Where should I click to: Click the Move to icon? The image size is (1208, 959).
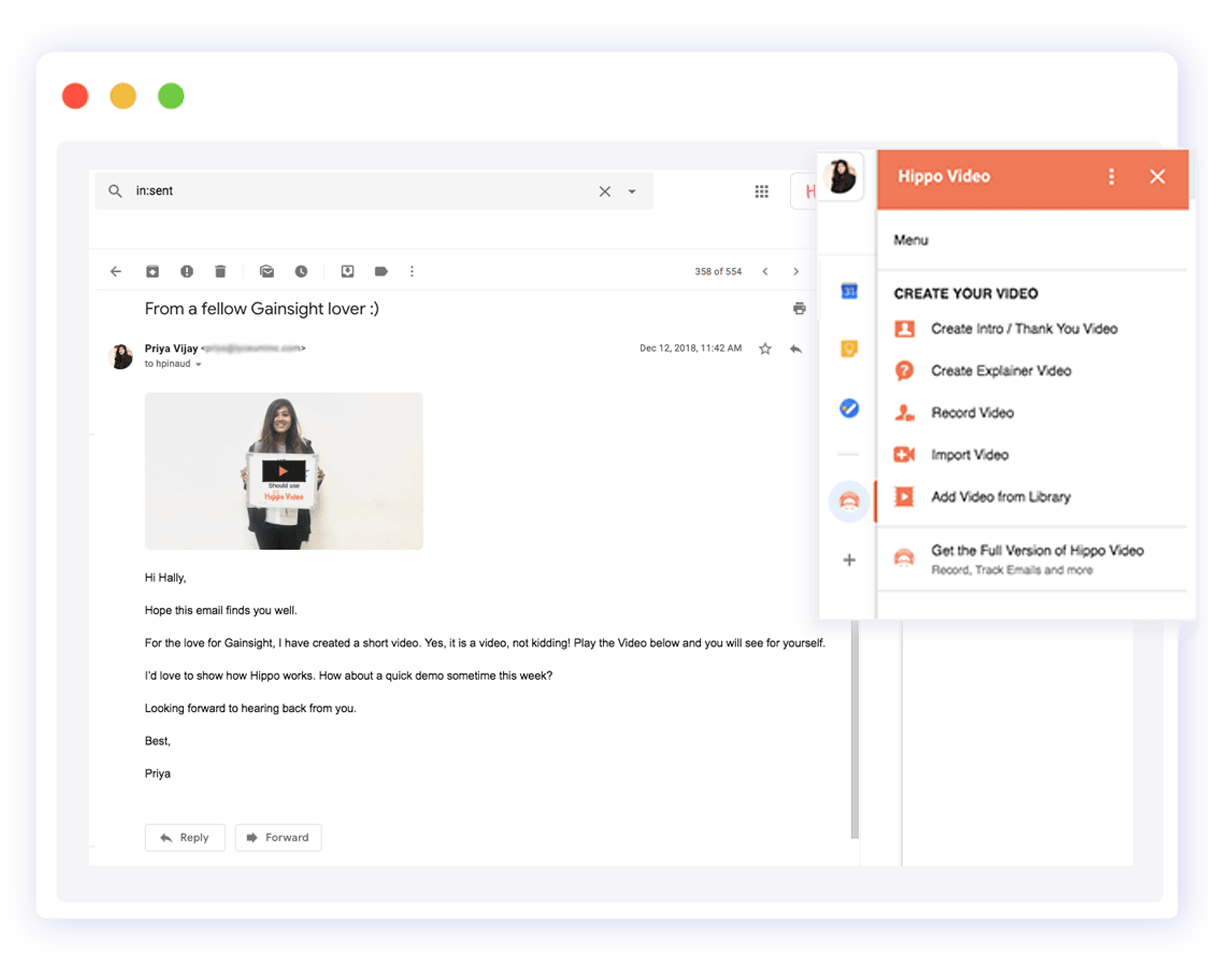[347, 271]
